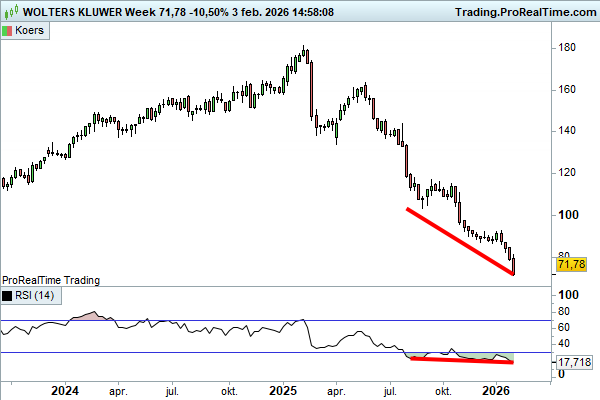The height and width of the screenshot is (400, 600).
Task: Click the 2025 time axis label
Action: [x=283, y=391]
